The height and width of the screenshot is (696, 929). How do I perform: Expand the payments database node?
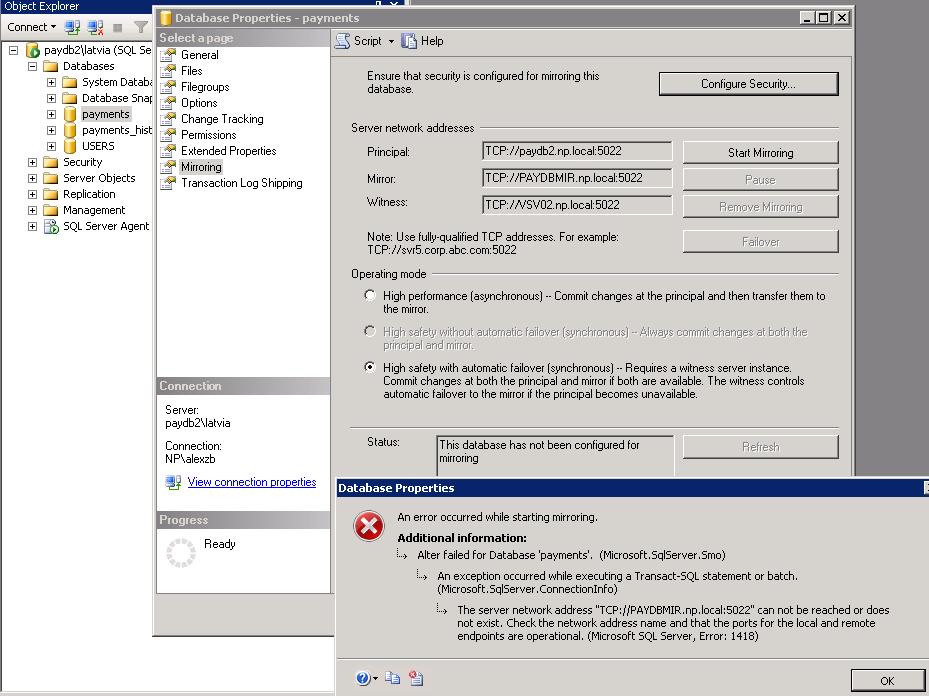pos(52,114)
